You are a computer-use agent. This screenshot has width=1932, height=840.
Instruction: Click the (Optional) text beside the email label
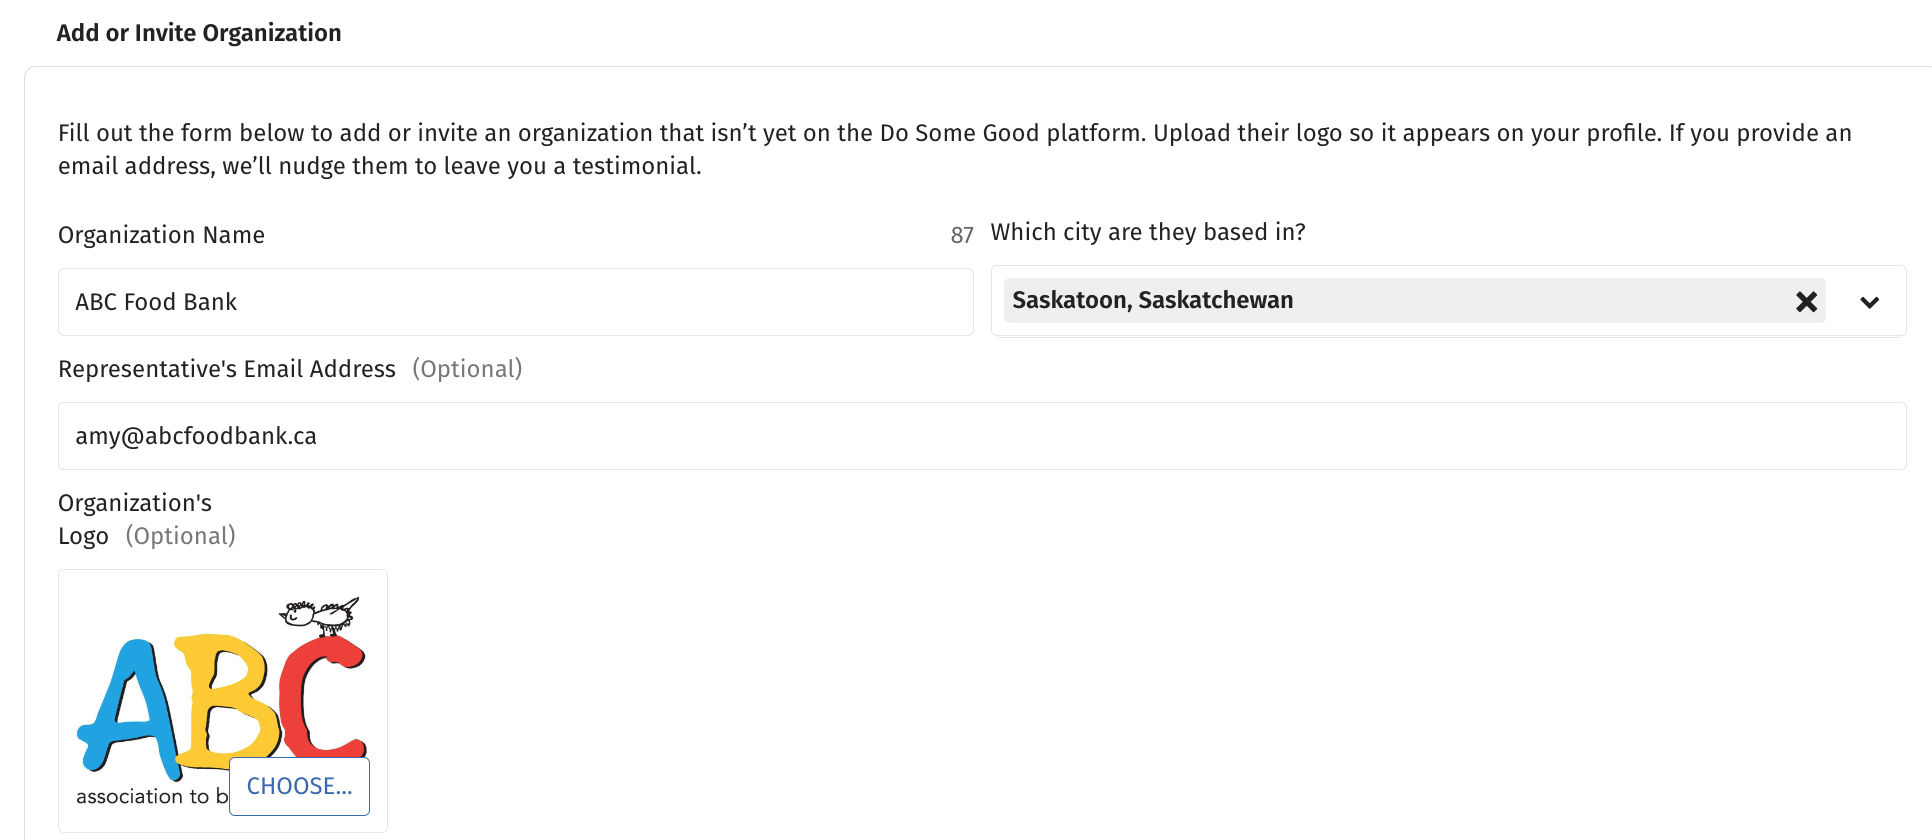coord(467,369)
